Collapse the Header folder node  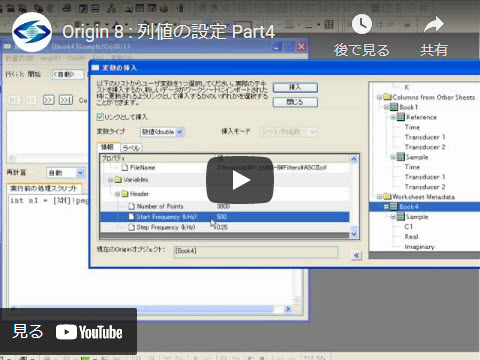pyautogui.click(x=117, y=194)
